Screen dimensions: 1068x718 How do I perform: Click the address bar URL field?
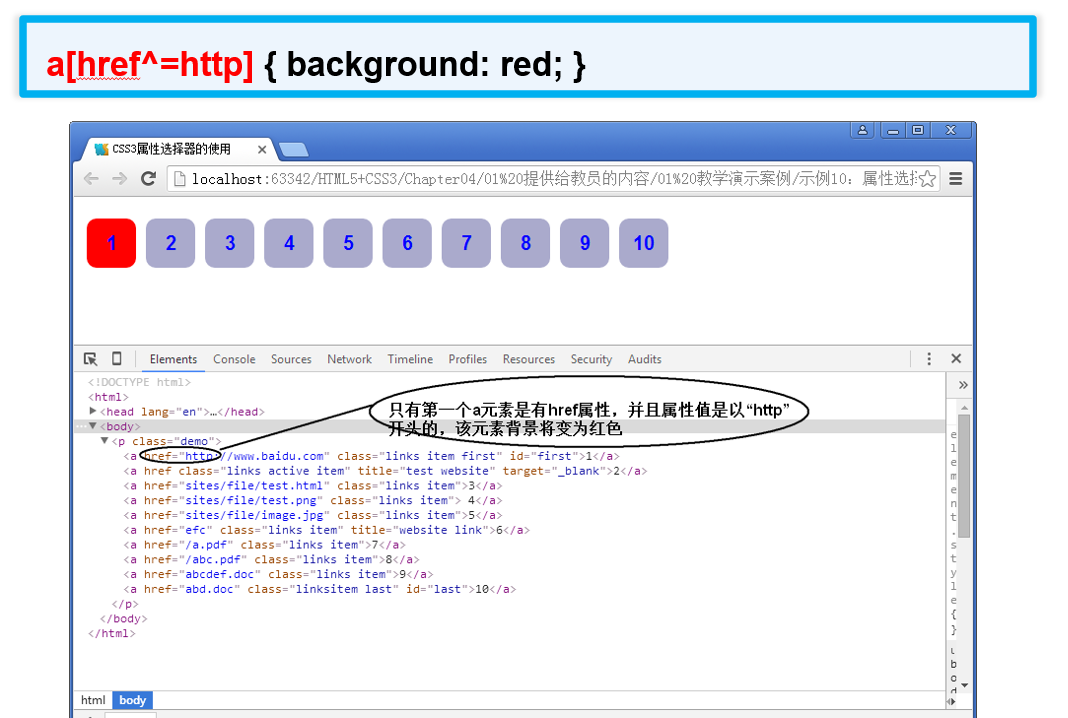click(x=553, y=178)
